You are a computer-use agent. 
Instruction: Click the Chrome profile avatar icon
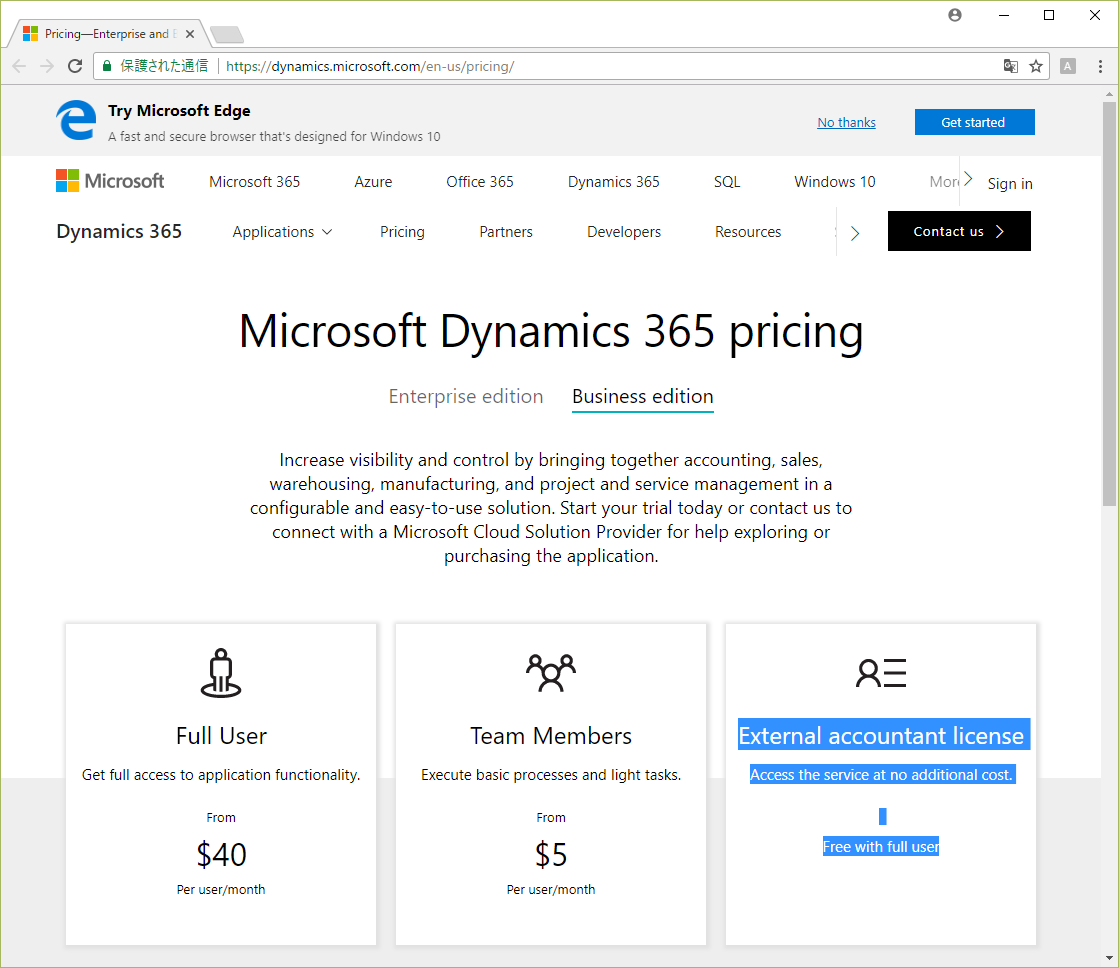click(955, 15)
